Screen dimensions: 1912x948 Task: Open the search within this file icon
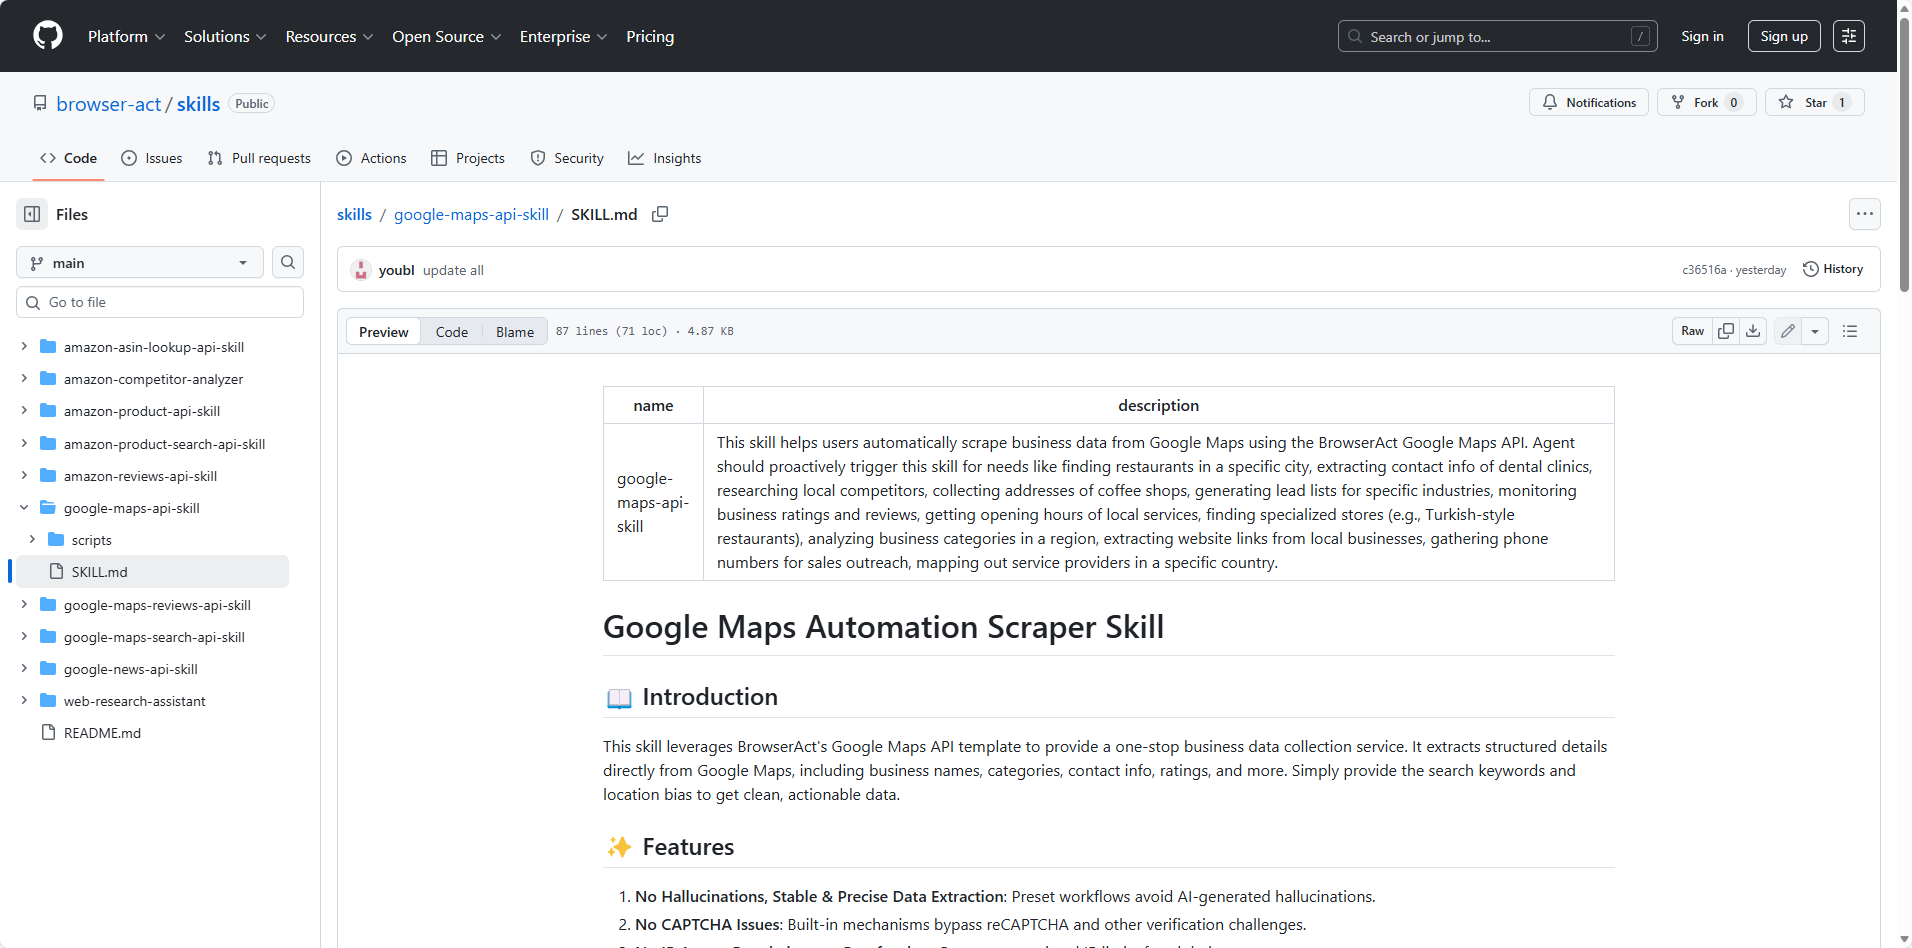pos(287,262)
